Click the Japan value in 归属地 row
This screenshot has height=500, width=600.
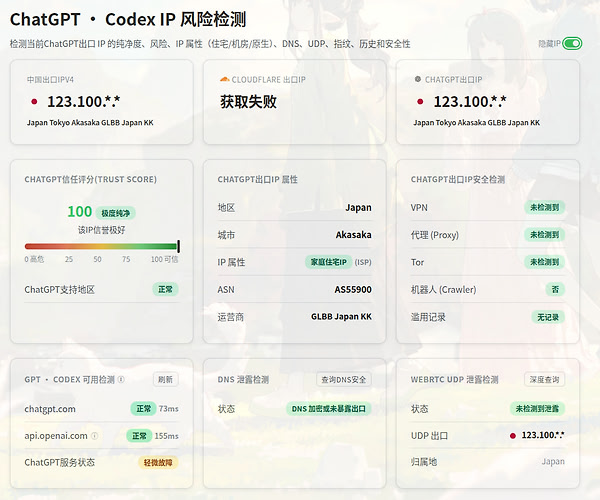coord(553,462)
